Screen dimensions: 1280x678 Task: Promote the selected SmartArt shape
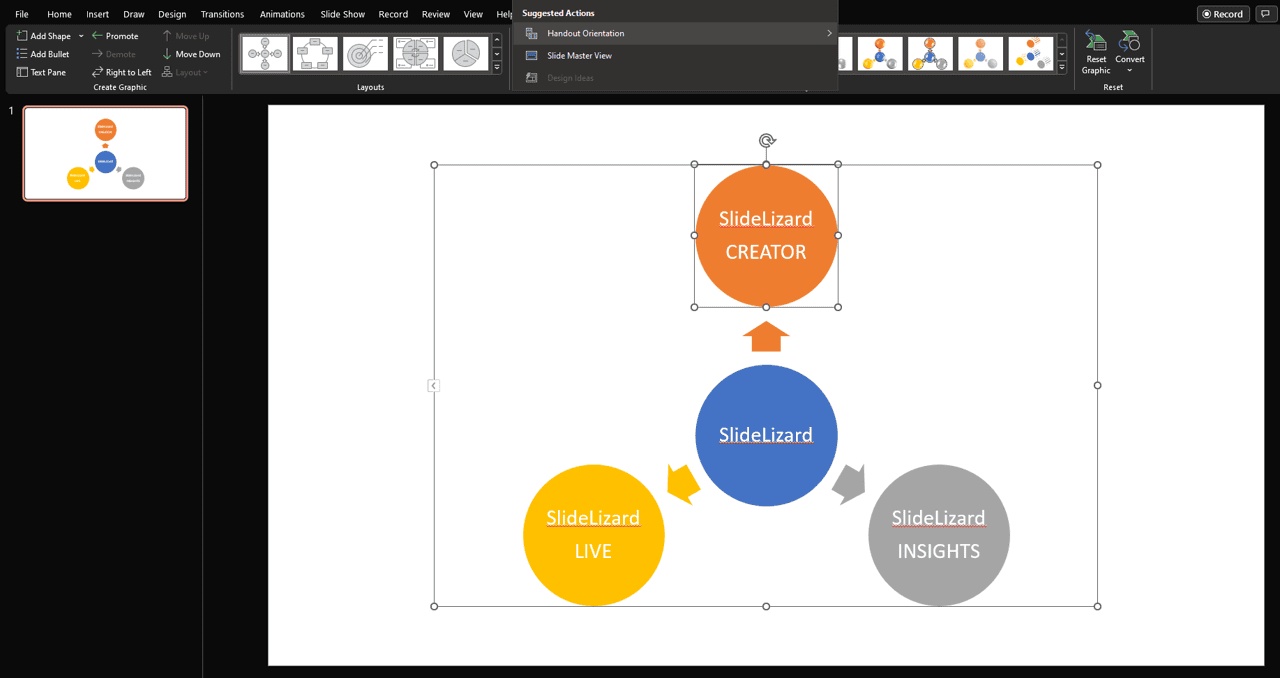115,36
